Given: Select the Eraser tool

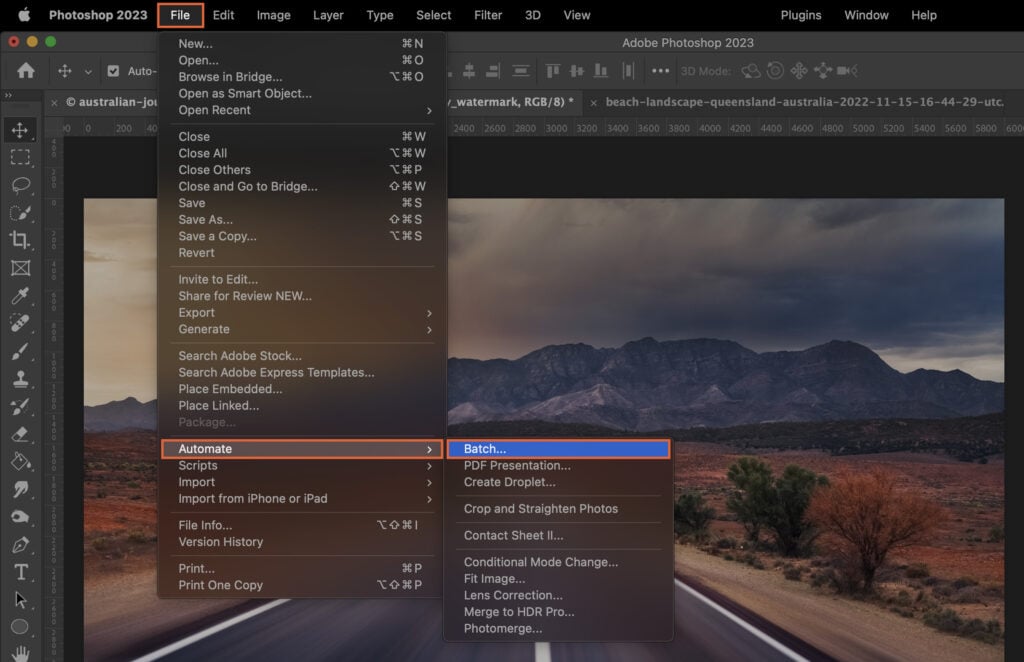Looking at the screenshot, I should coord(22,435).
